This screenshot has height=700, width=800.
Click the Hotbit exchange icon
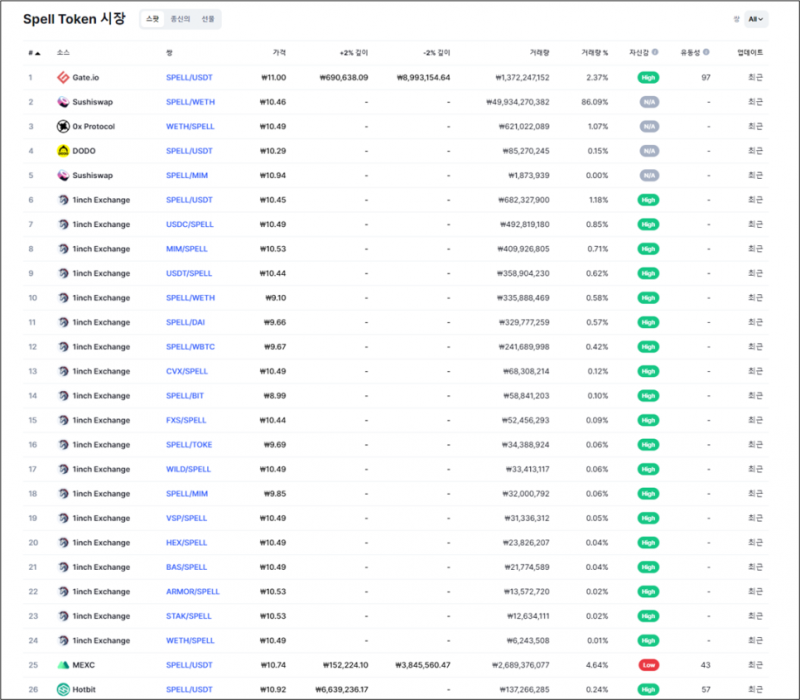[x=61, y=689]
